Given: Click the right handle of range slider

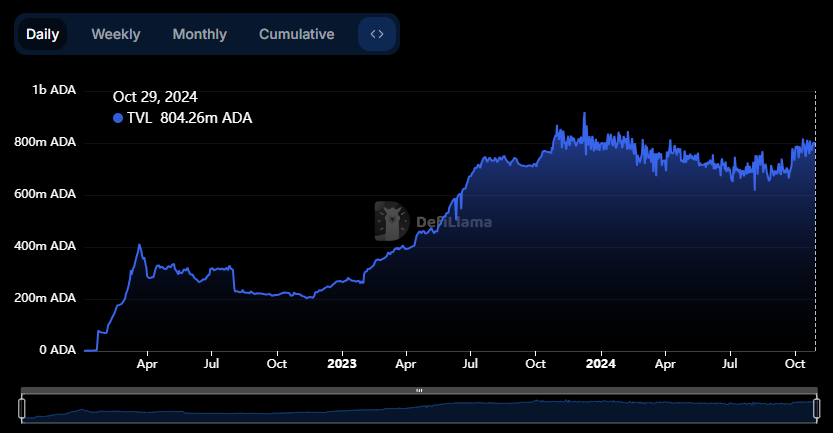Looking at the screenshot, I should point(817,409).
